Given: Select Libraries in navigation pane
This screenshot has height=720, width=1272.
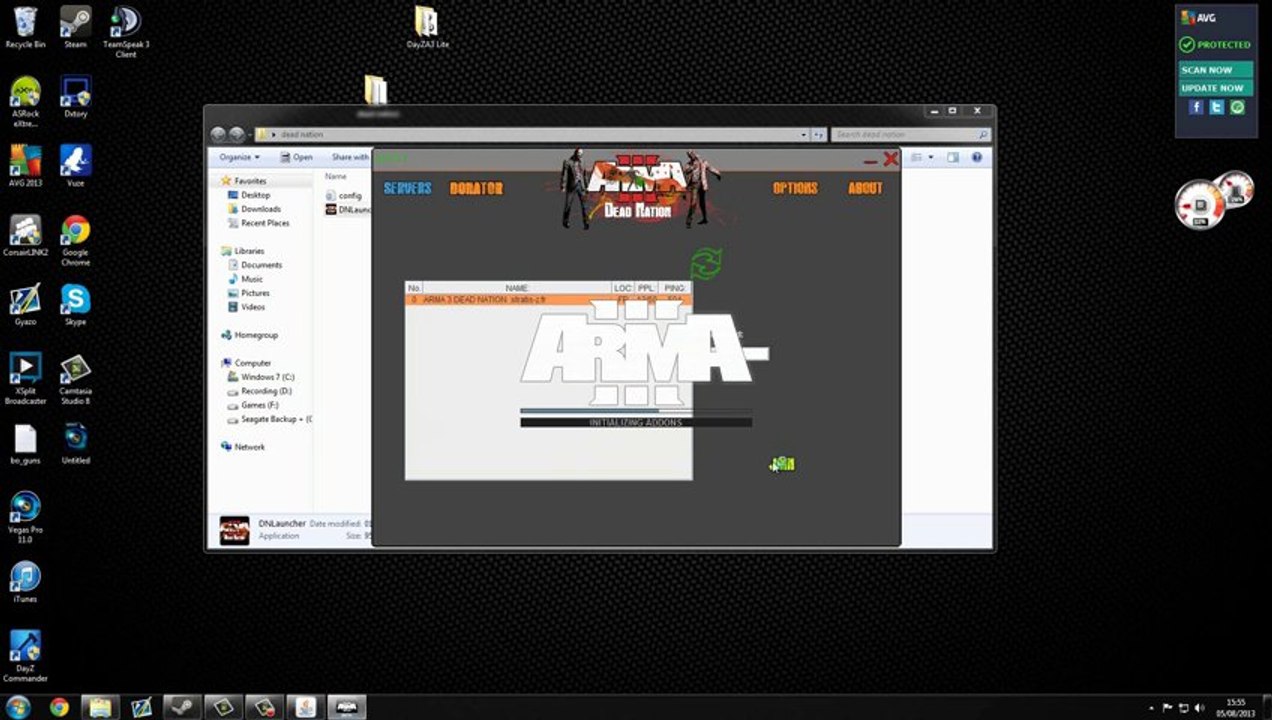Looking at the screenshot, I should (249, 251).
